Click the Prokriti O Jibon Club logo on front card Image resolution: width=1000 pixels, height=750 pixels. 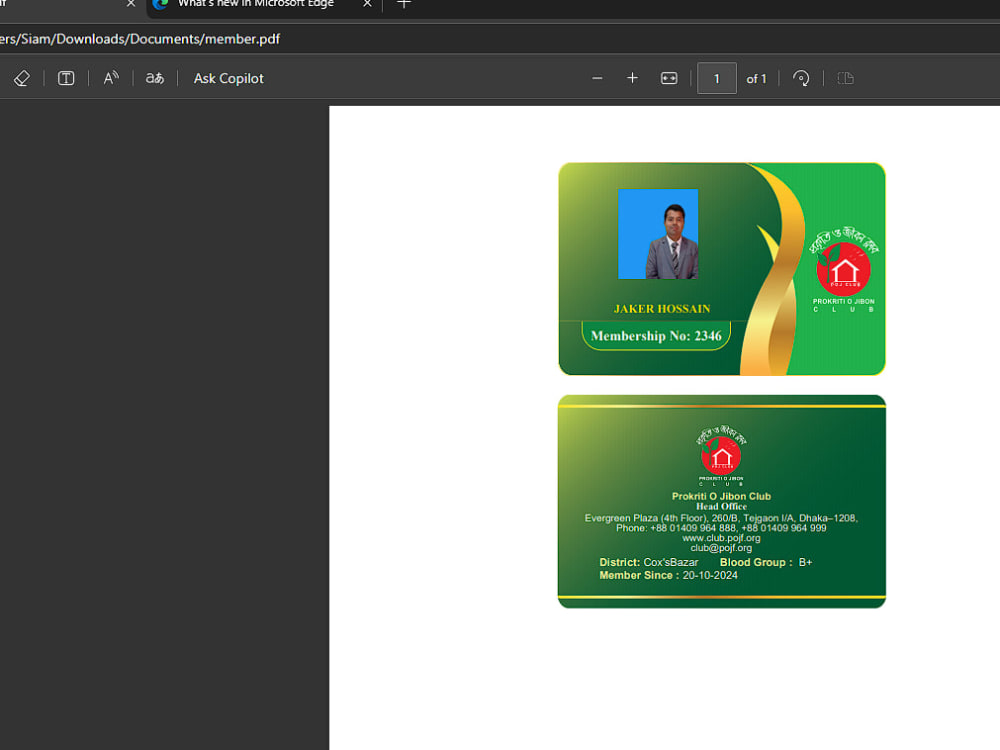pos(844,268)
